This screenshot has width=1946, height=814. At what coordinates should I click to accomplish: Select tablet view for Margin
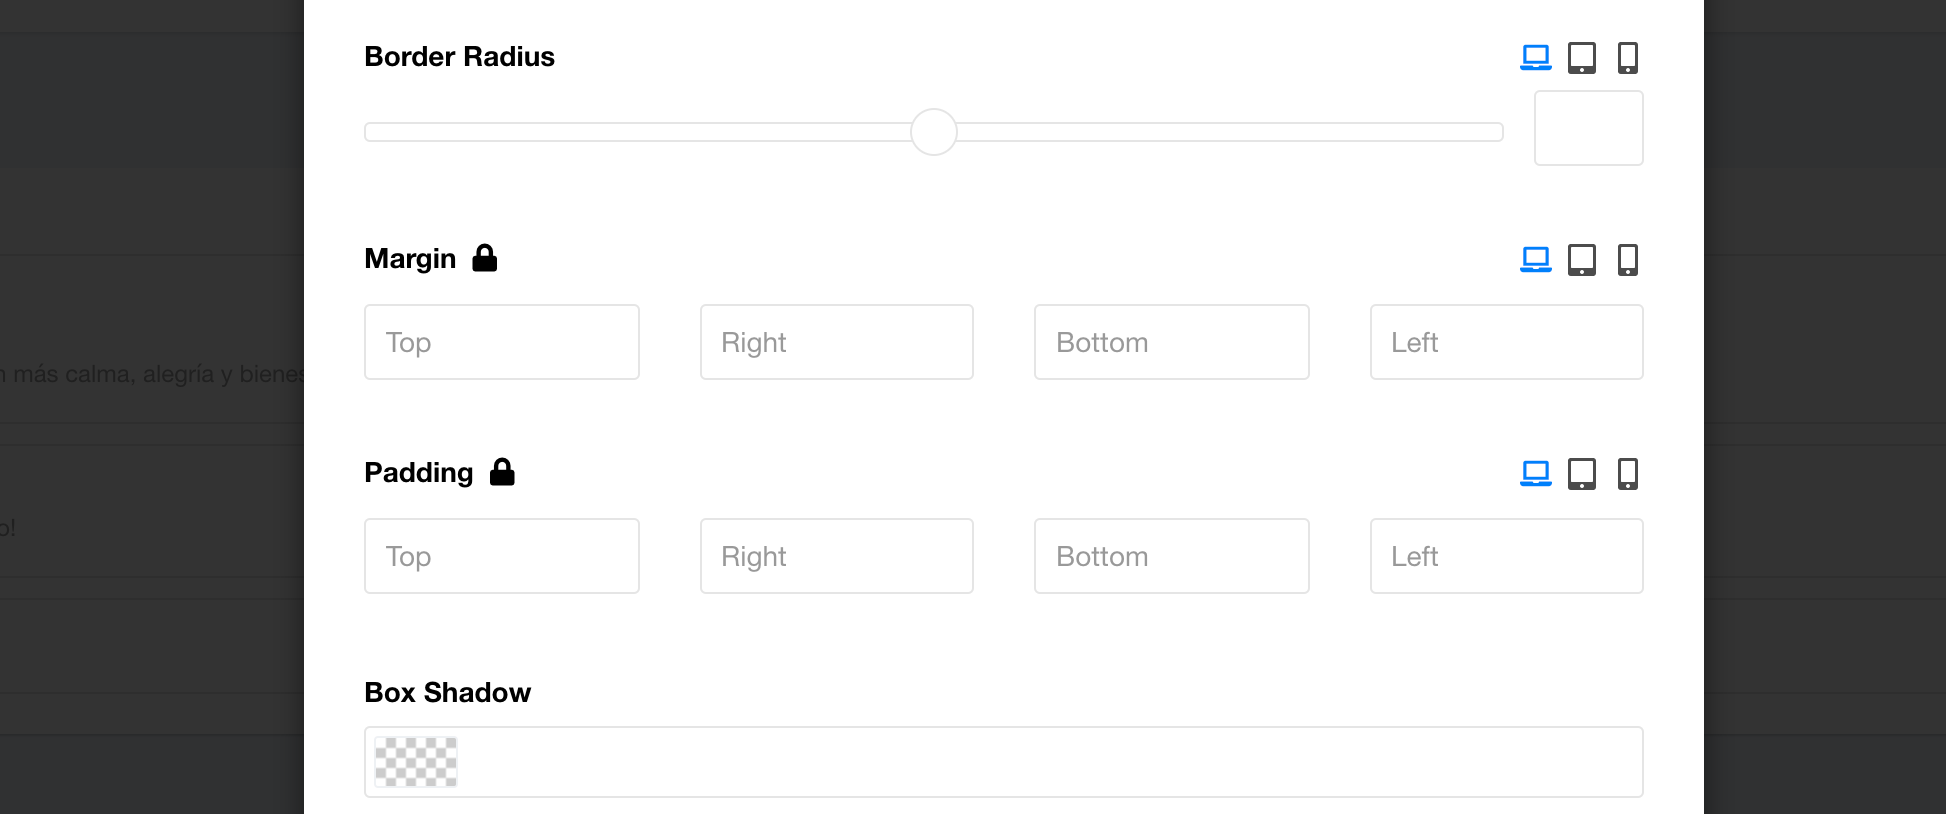(x=1581, y=259)
